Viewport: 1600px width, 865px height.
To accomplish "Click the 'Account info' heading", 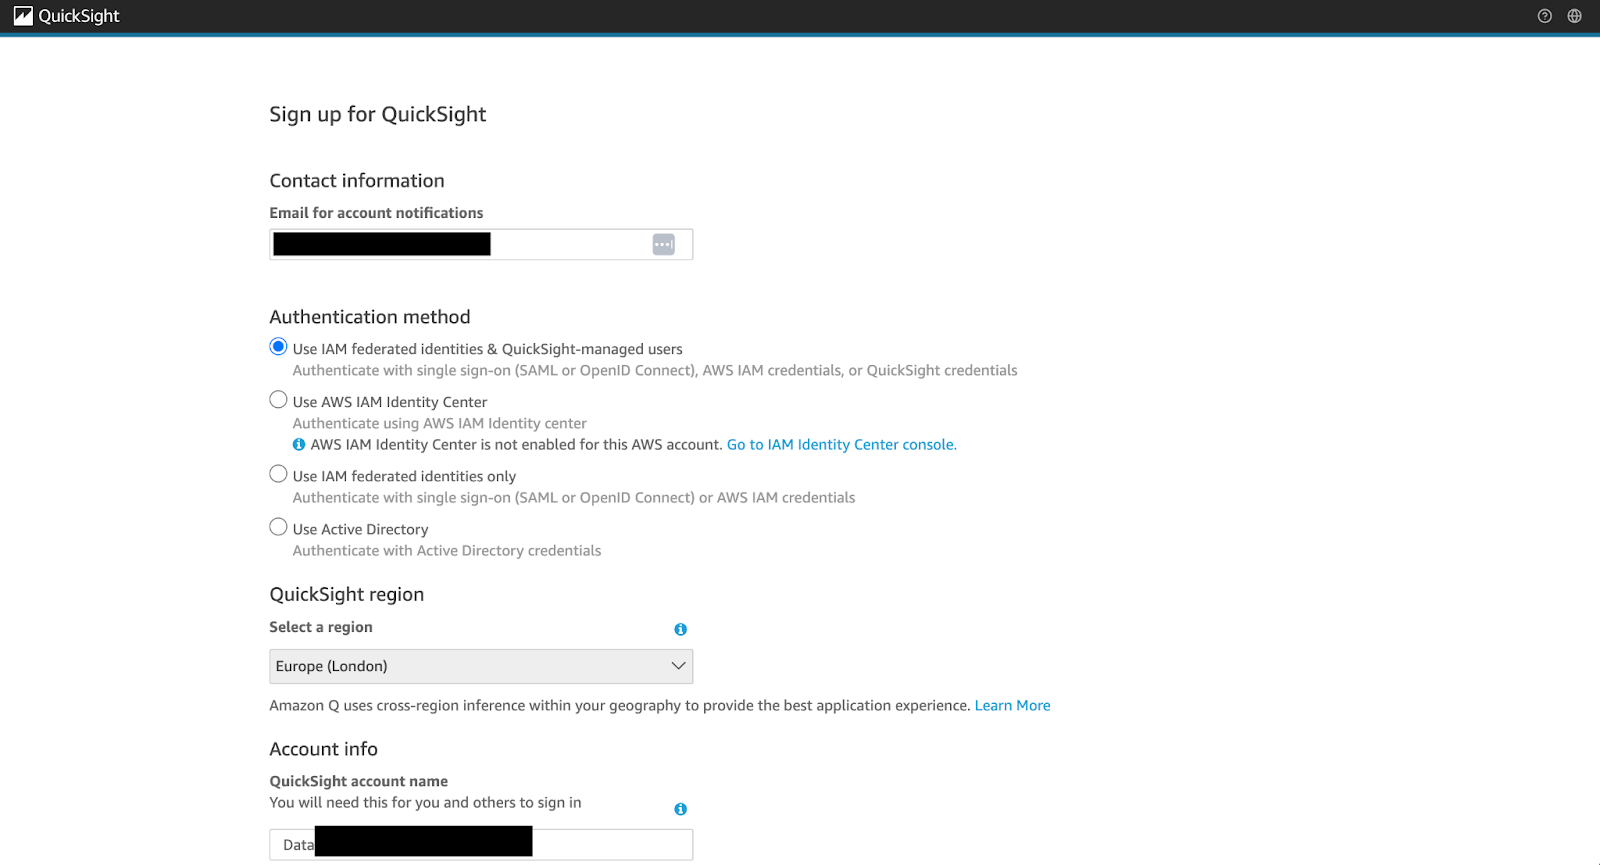I will tap(324, 749).
